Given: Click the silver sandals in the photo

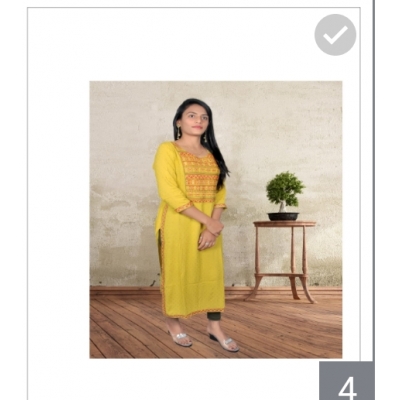Looking at the screenshot, I should (203, 339).
